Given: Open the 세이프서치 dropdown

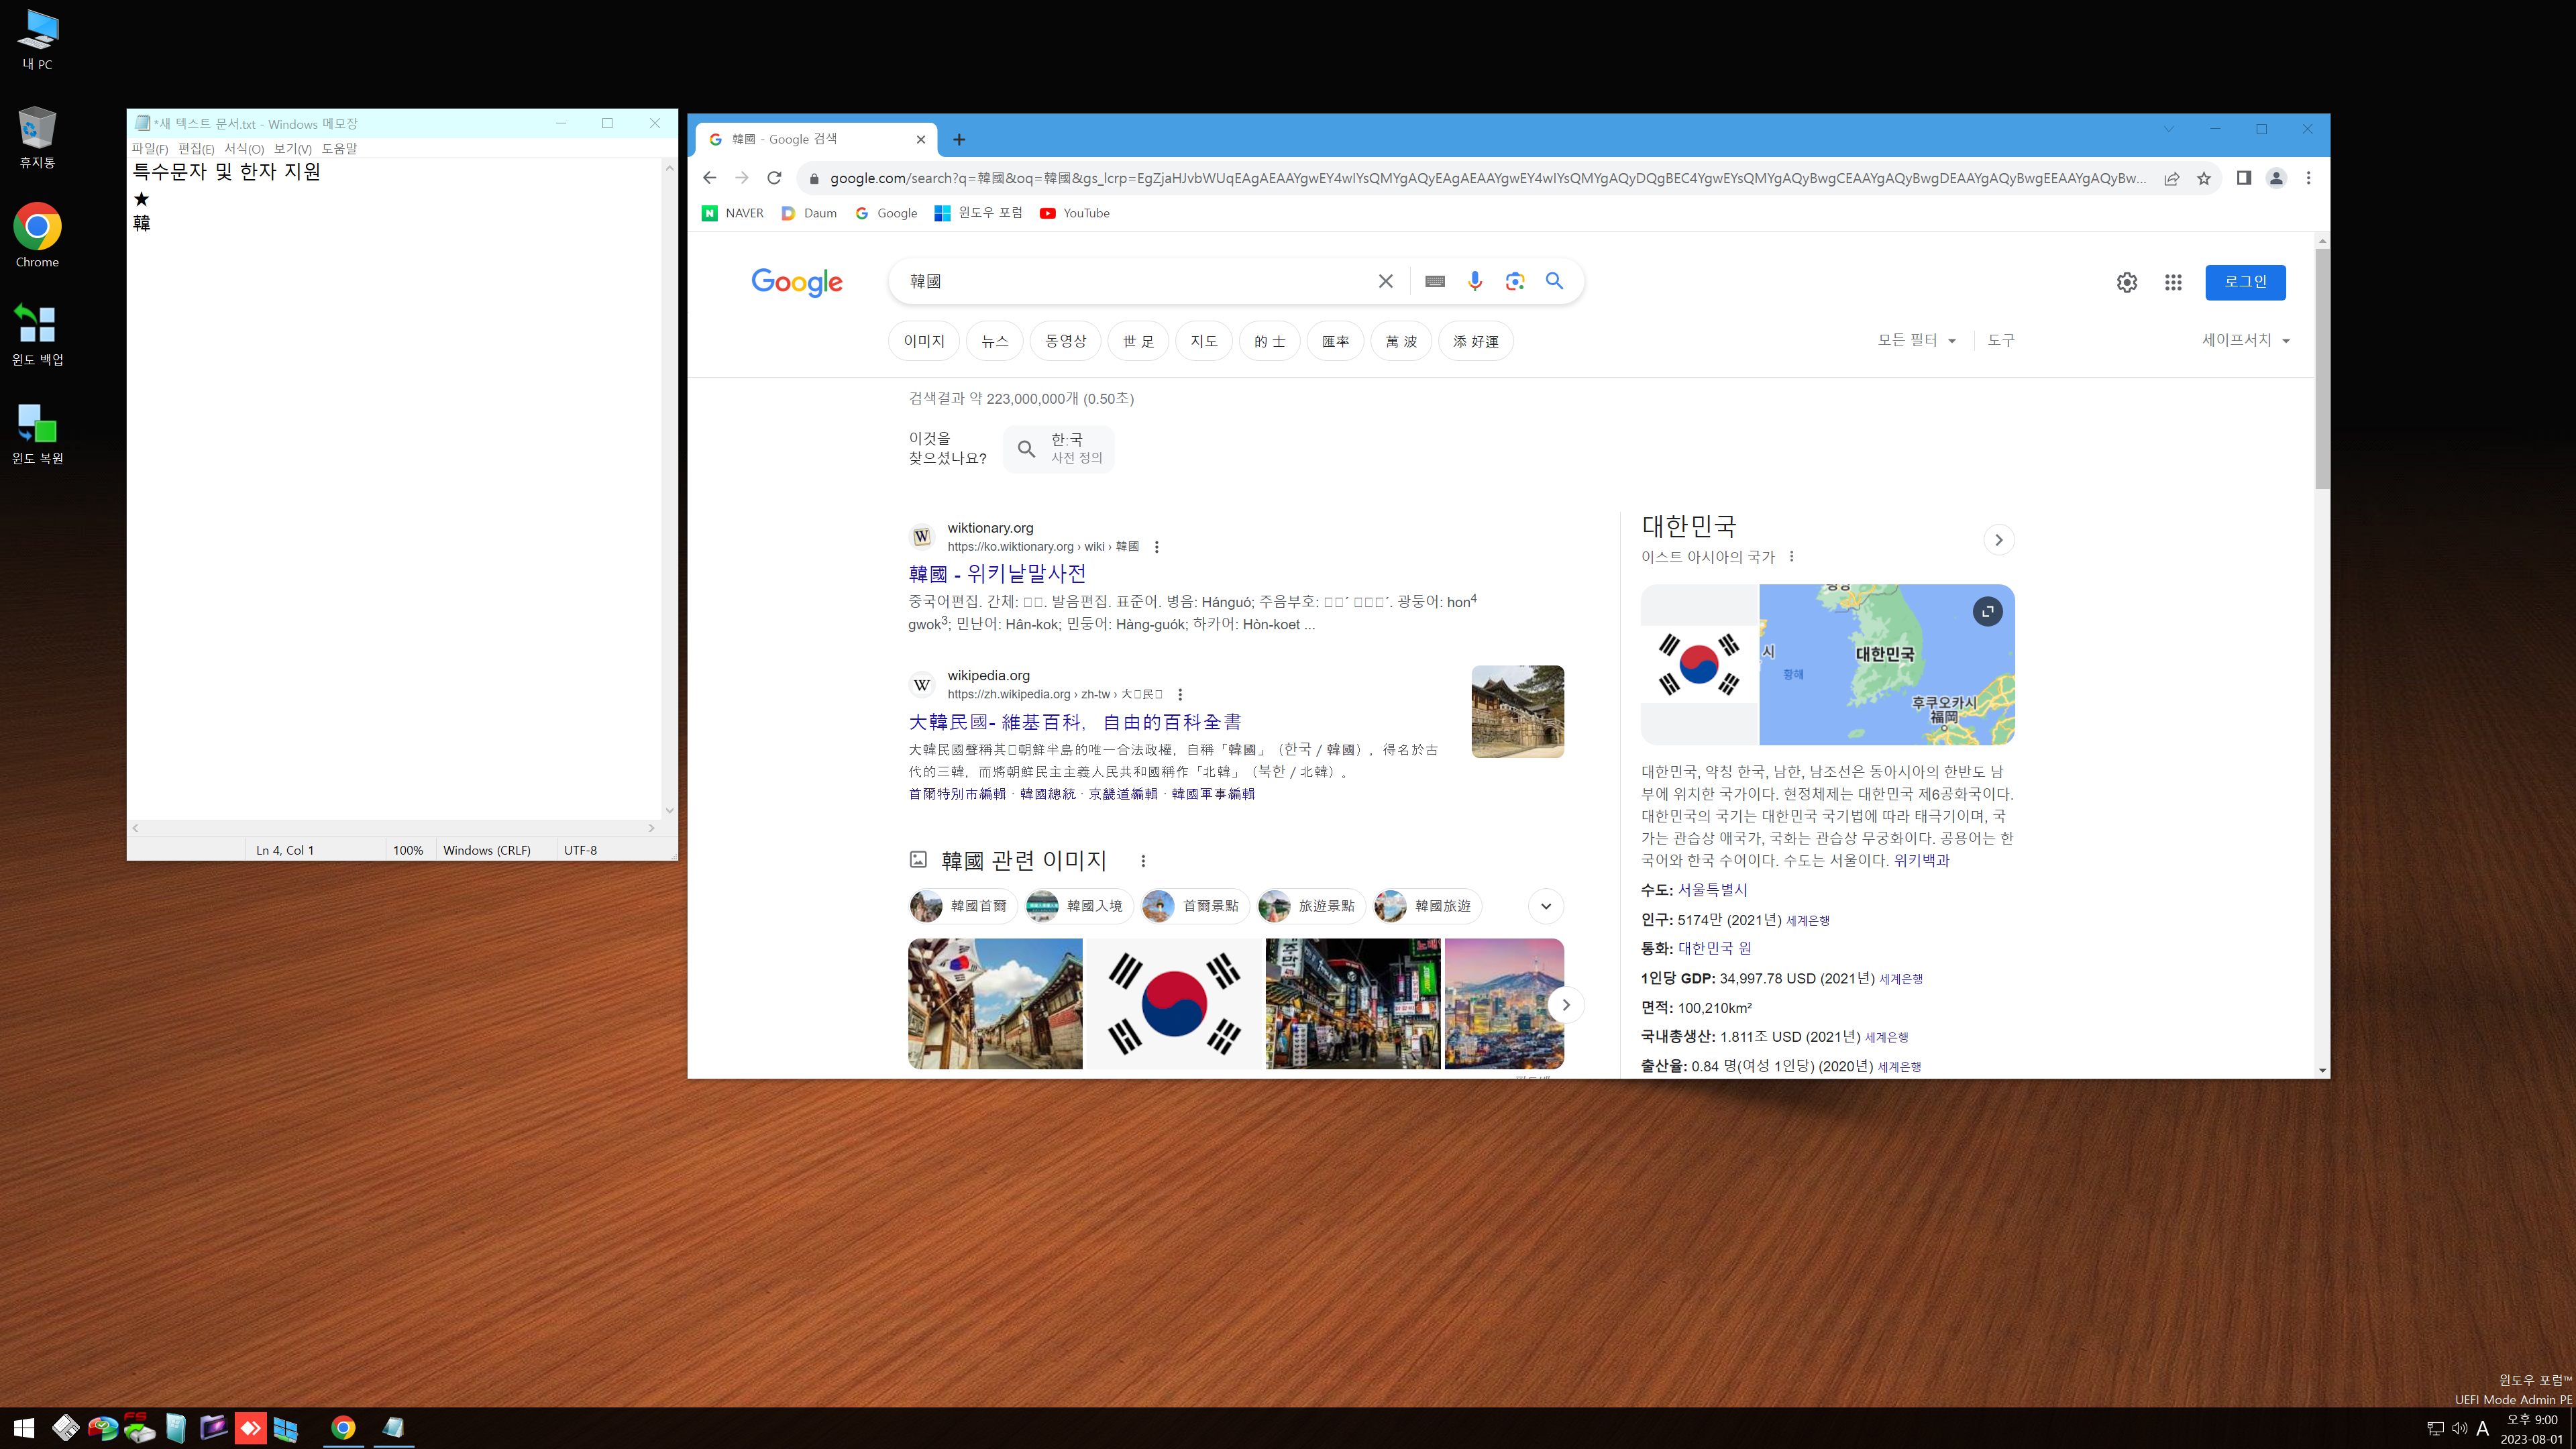Looking at the screenshot, I should click(x=2245, y=340).
